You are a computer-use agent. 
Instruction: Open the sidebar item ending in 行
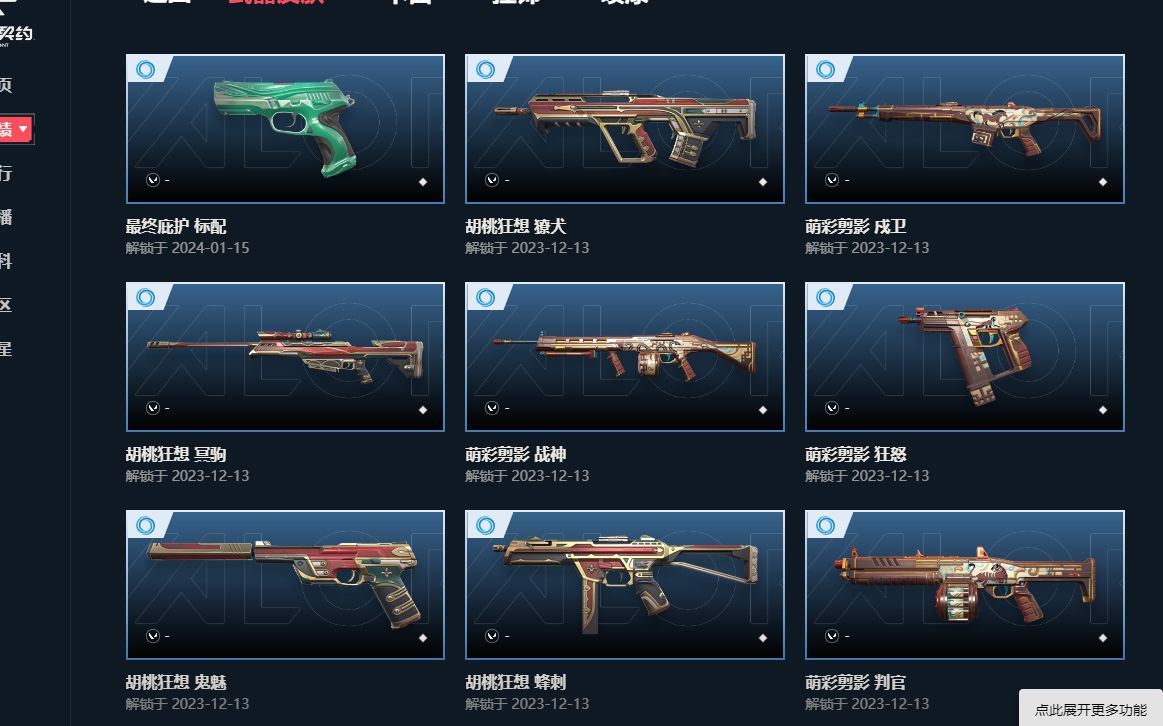6,174
